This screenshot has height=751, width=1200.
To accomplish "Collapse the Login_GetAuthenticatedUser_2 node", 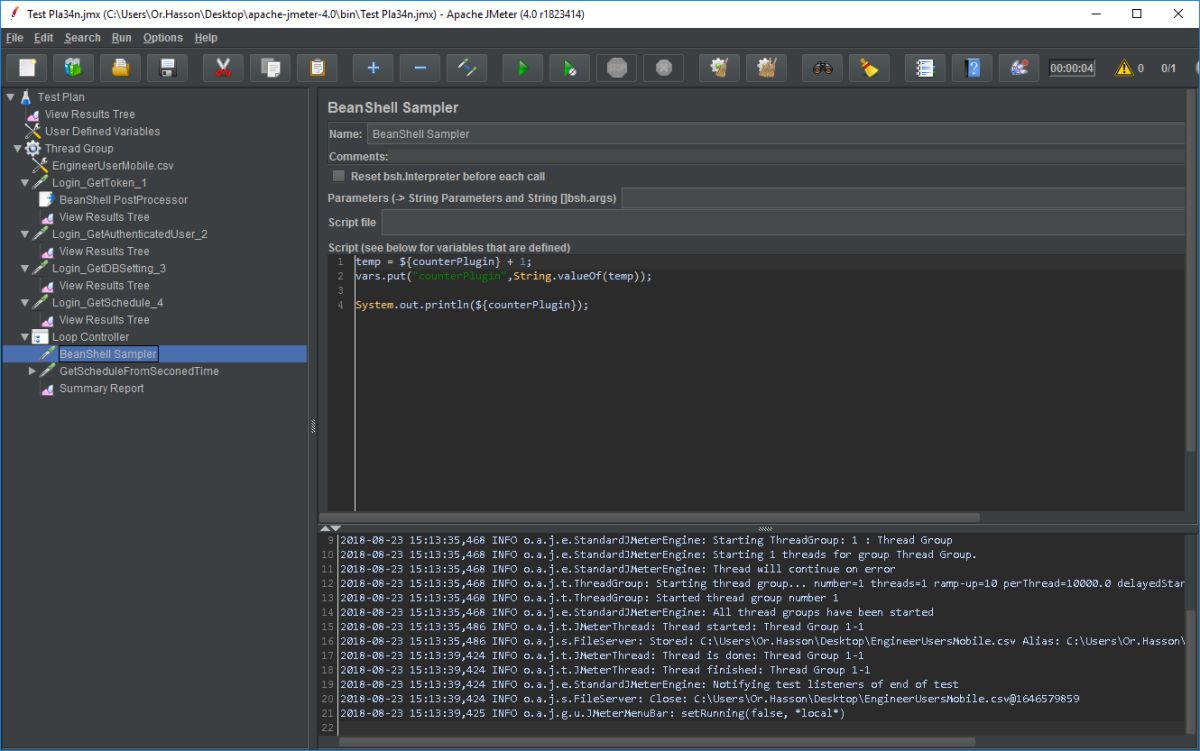I will coord(25,234).
